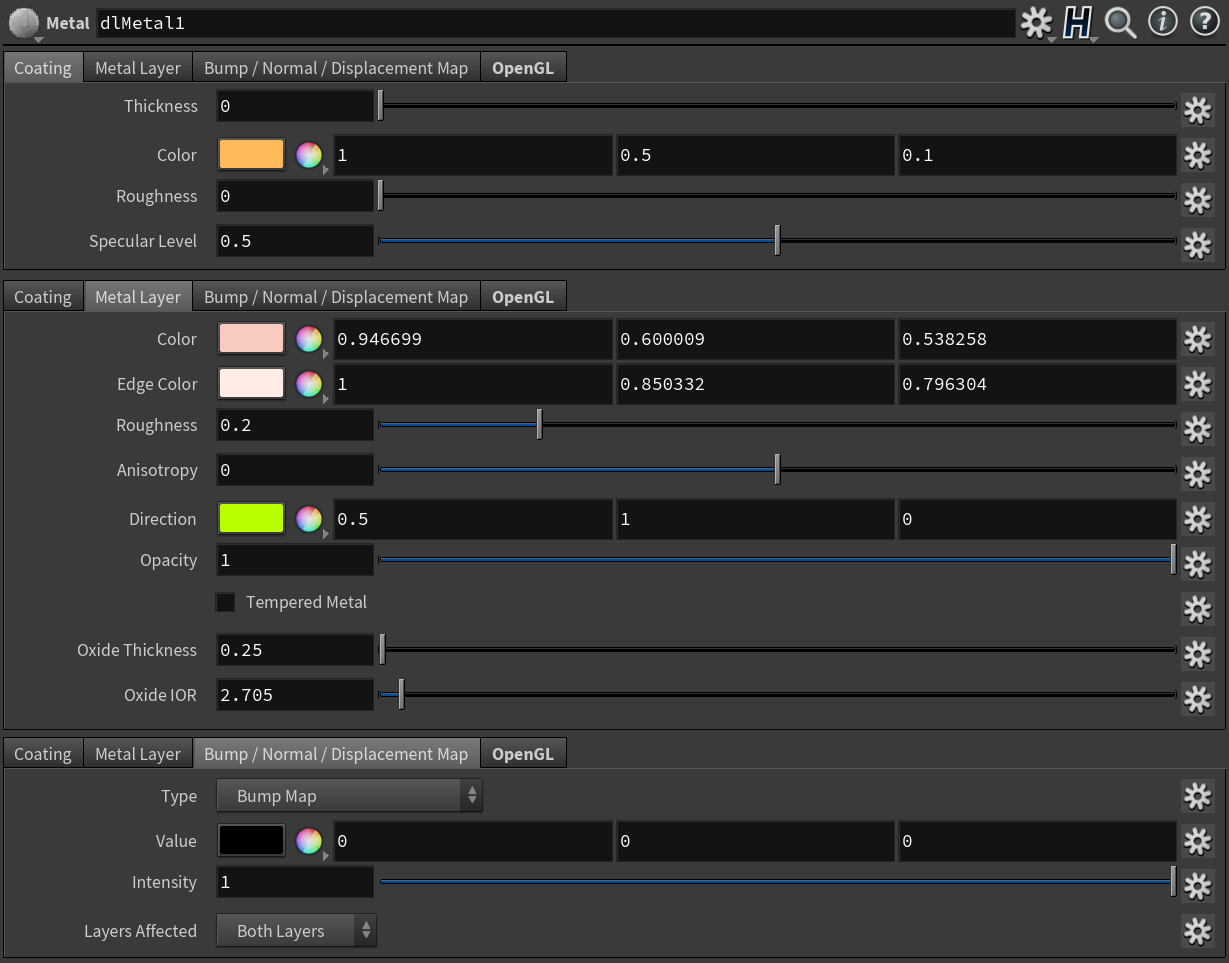Open color wheel picker for Direction
This screenshot has width=1229, height=963.
[309, 519]
